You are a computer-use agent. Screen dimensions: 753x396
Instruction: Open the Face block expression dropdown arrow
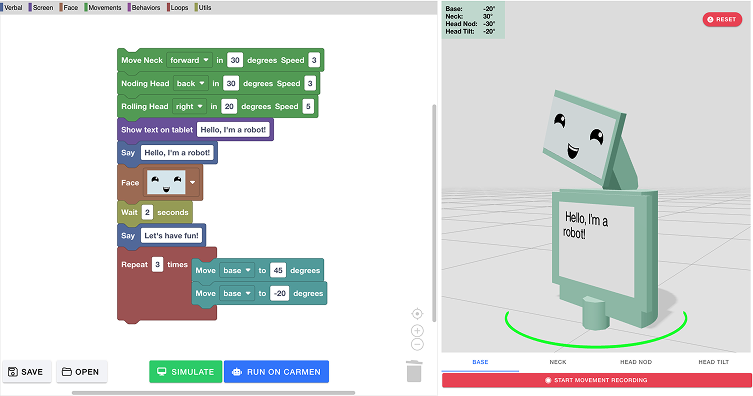193,182
